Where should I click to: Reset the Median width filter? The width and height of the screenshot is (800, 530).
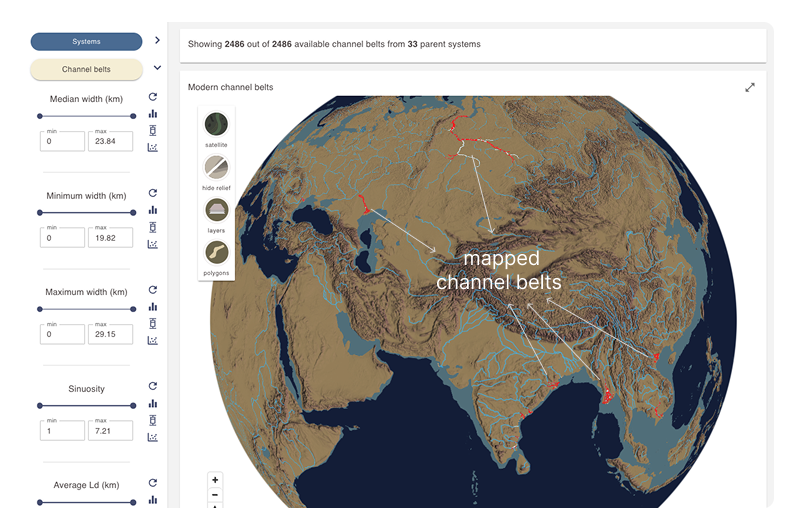[153, 97]
